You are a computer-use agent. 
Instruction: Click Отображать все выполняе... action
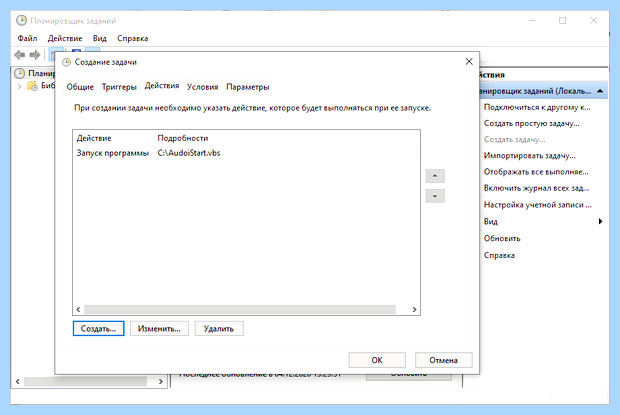(536, 172)
